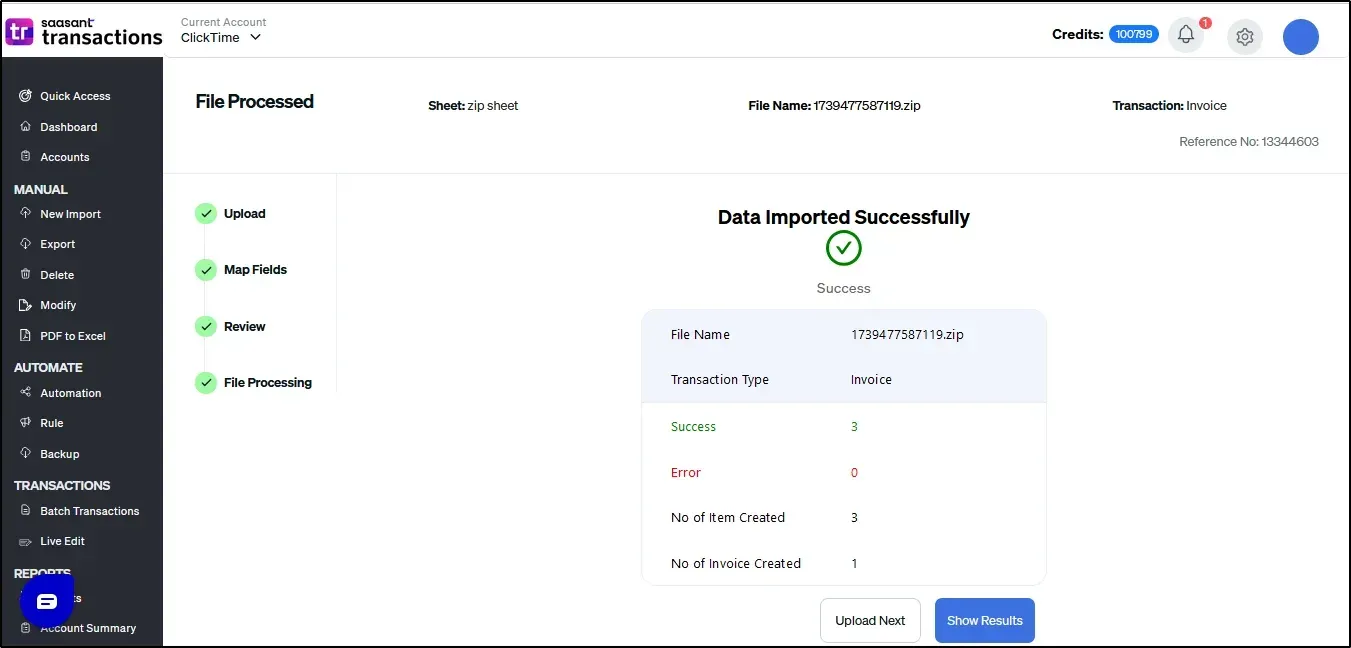Click Reference No: 13344603 text

click(x=1249, y=141)
